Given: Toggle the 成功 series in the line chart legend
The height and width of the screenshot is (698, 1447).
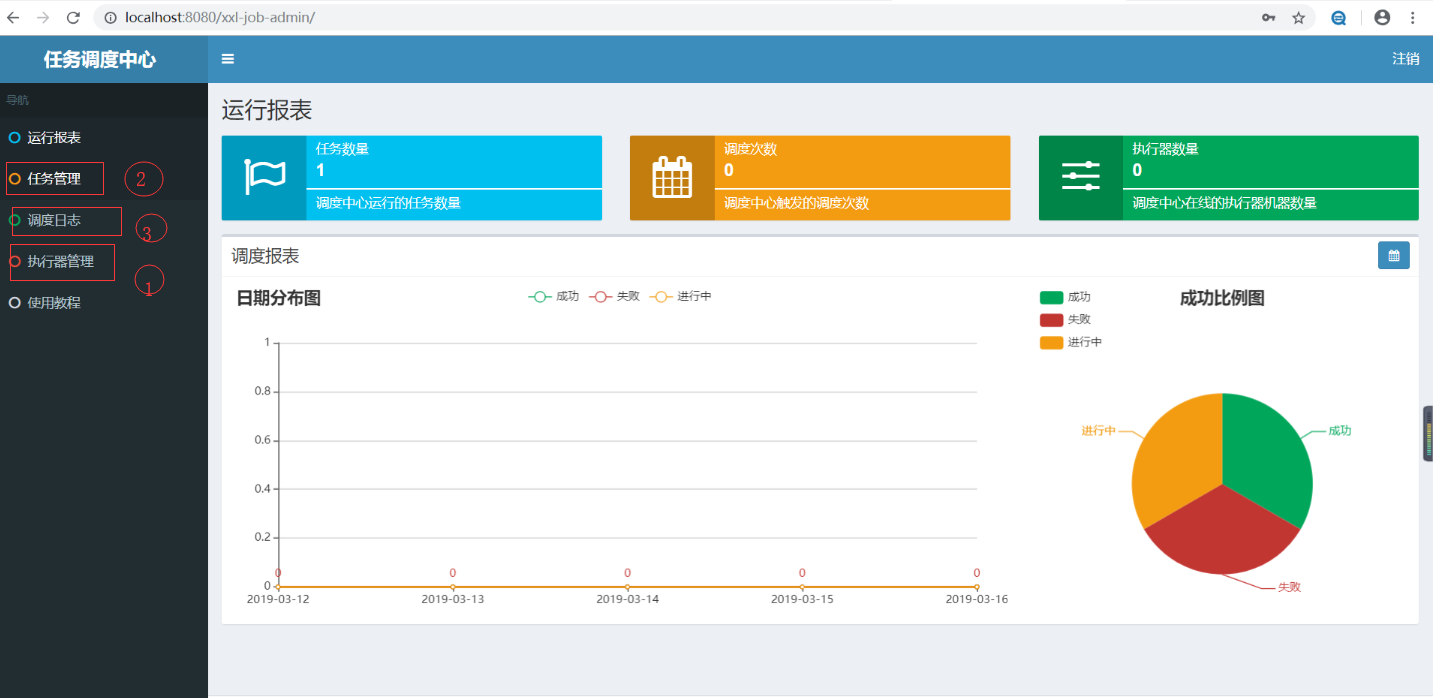Looking at the screenshot, I should [x=554, y=296].
